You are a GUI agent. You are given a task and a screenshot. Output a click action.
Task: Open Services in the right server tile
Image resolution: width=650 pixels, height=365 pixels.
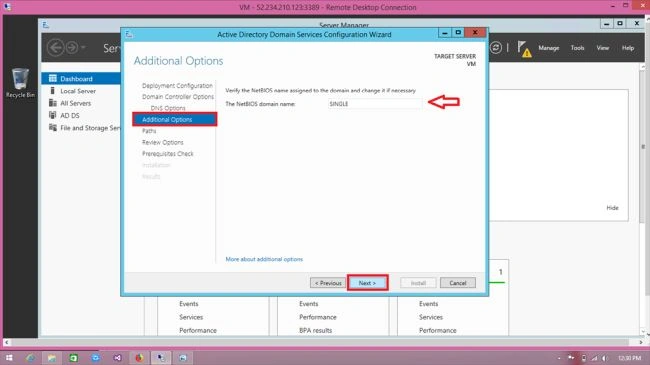click(x=431, y=317)
